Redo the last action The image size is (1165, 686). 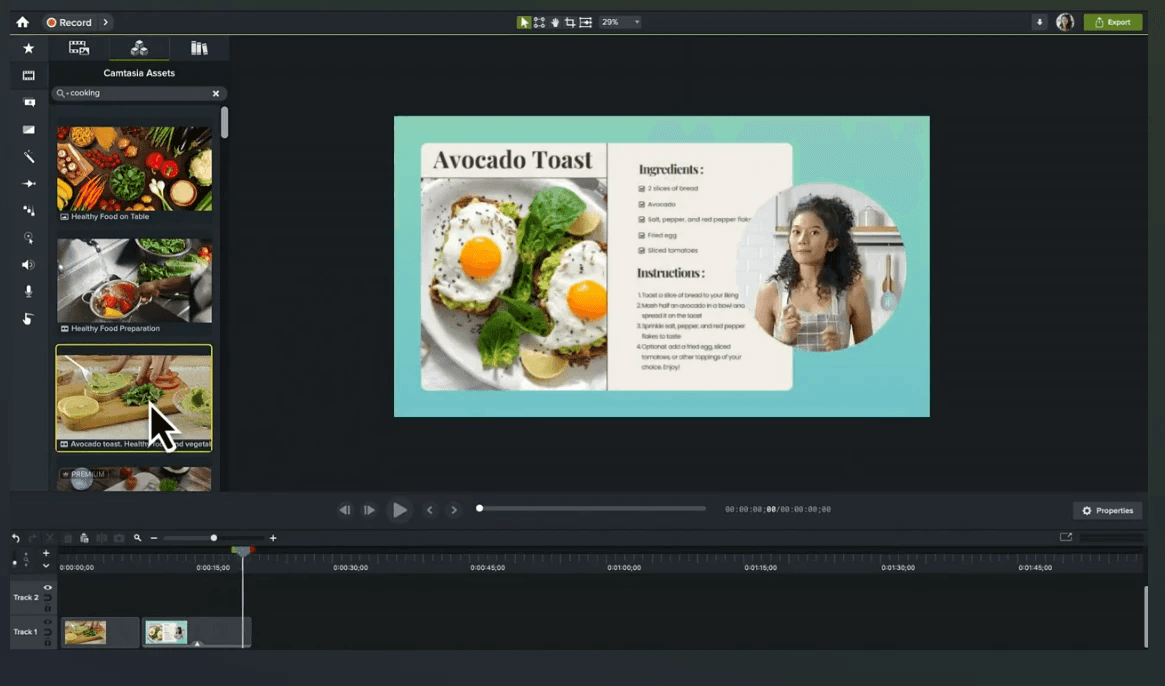coord(33,538)
